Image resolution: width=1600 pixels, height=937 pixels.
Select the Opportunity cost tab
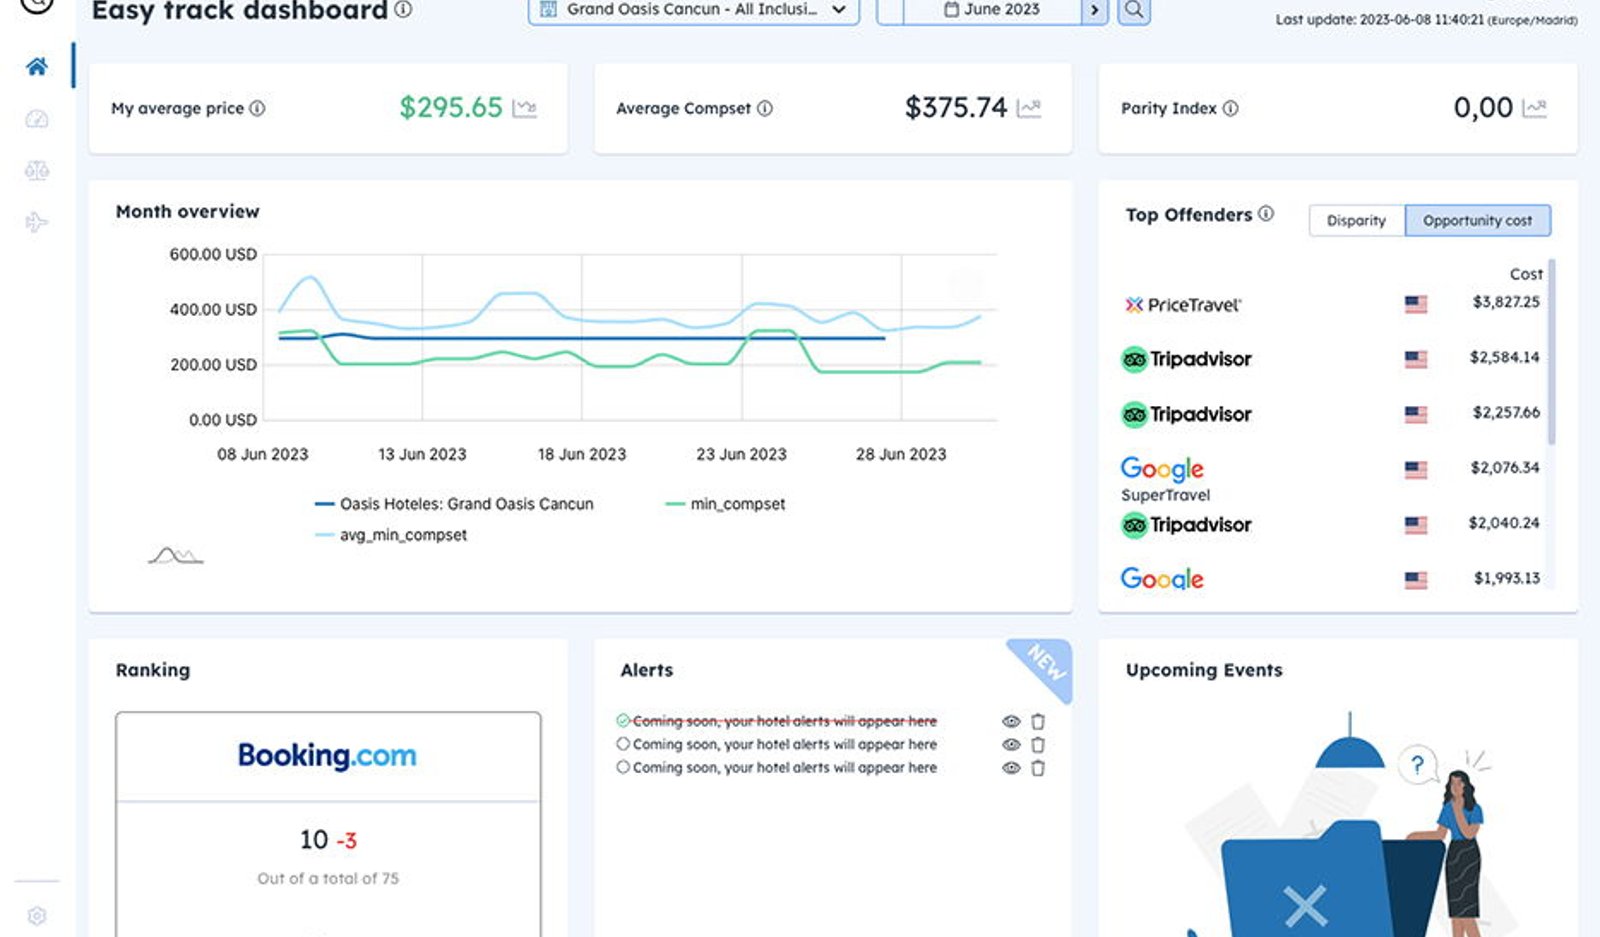point(1477,221)
